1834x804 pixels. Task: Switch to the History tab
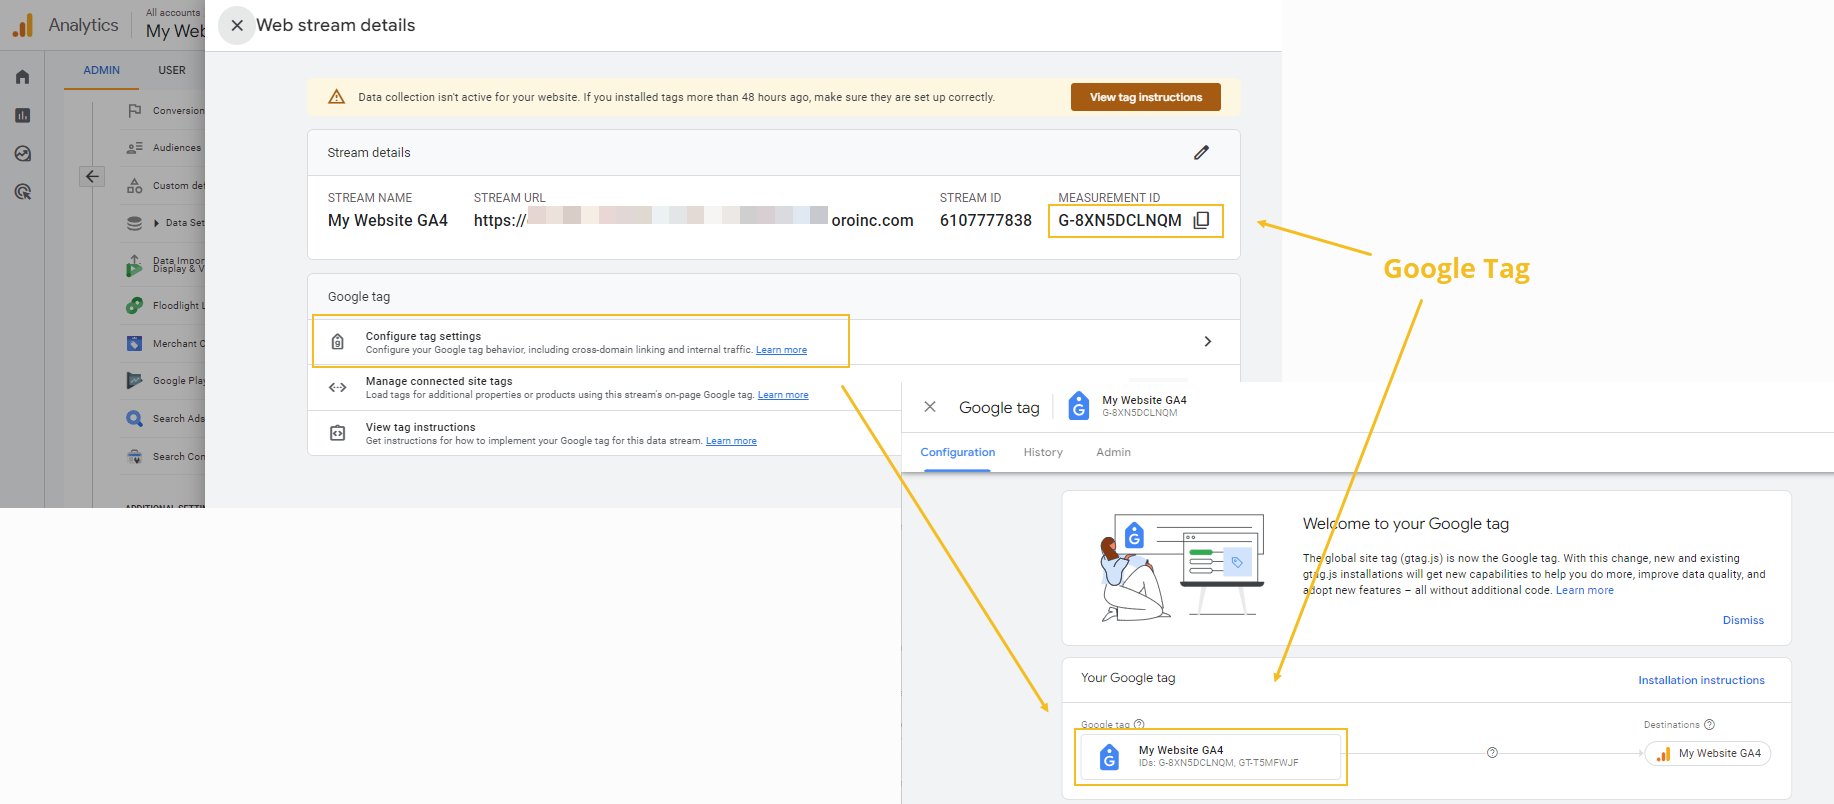coord(1042,452)
